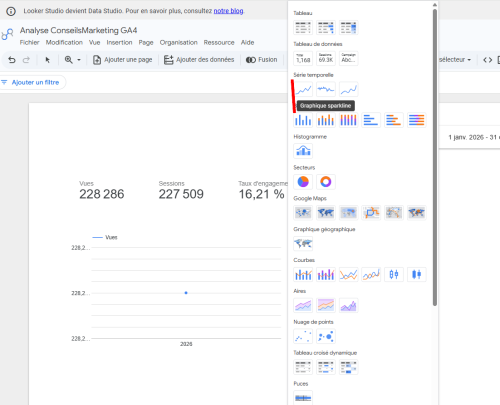The image size is (500, 405).
Task: Select the first Courbes combo chart
Action: pyautogui.click(x=303, y=274)
